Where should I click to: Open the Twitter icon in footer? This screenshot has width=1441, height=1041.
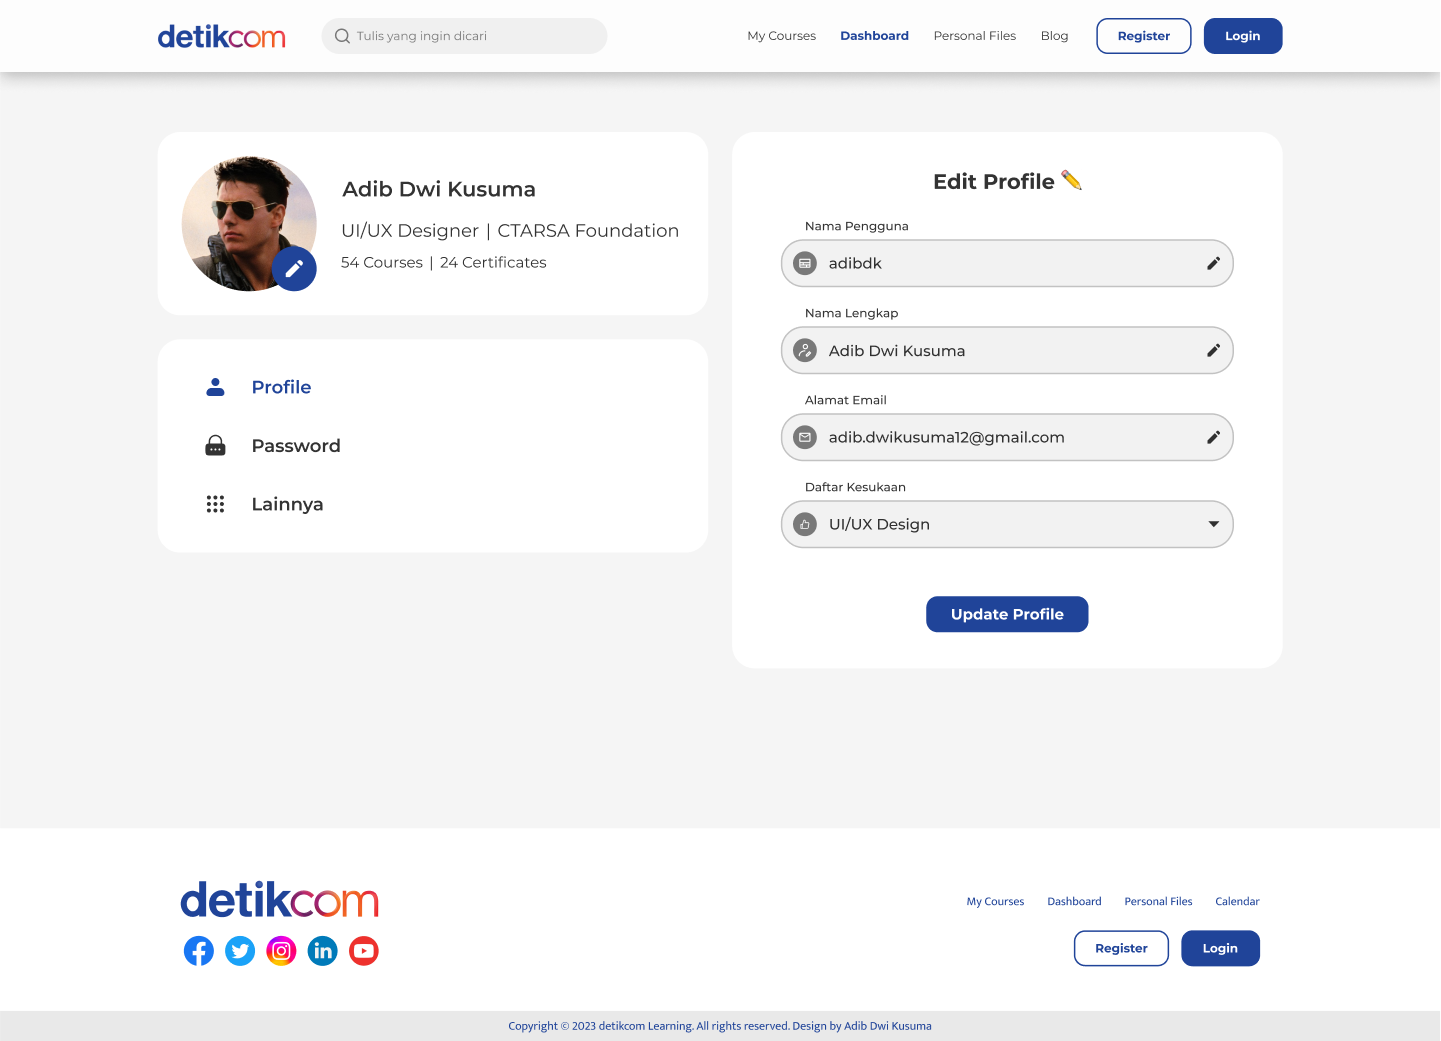(240, 951)
